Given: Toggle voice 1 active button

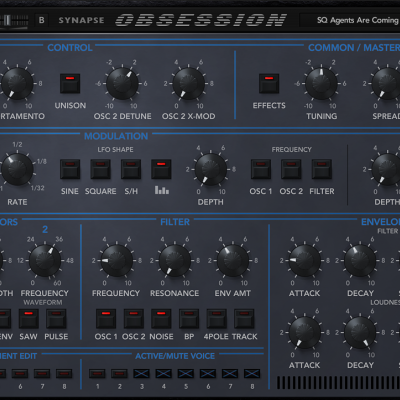Looking at the screenshot, I should pyautogui.click(x=97, y=373).
